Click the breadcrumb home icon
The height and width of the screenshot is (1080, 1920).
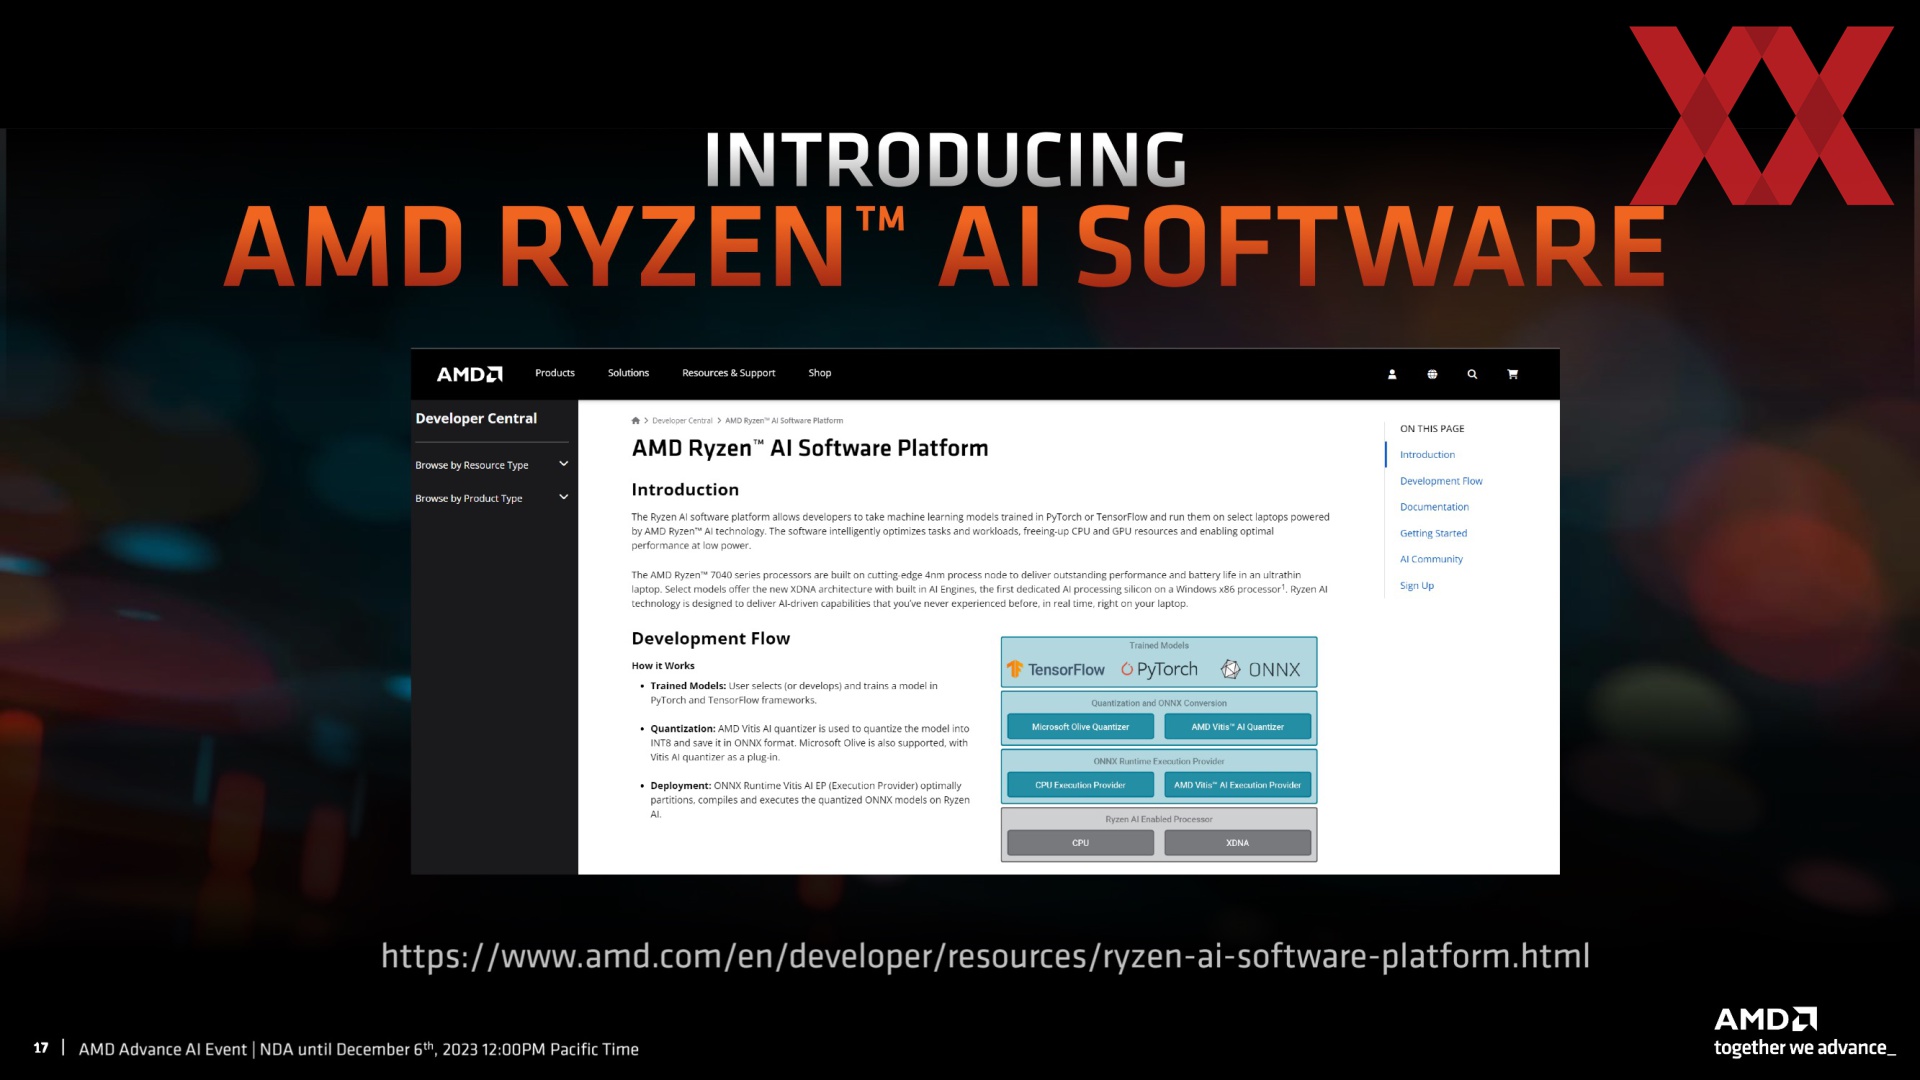pos(635,421)
